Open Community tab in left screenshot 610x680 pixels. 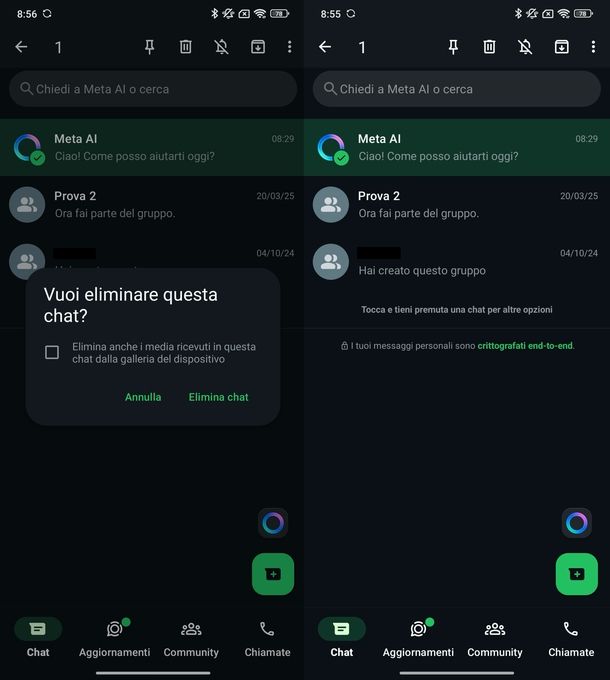click(x=191, y=640)
